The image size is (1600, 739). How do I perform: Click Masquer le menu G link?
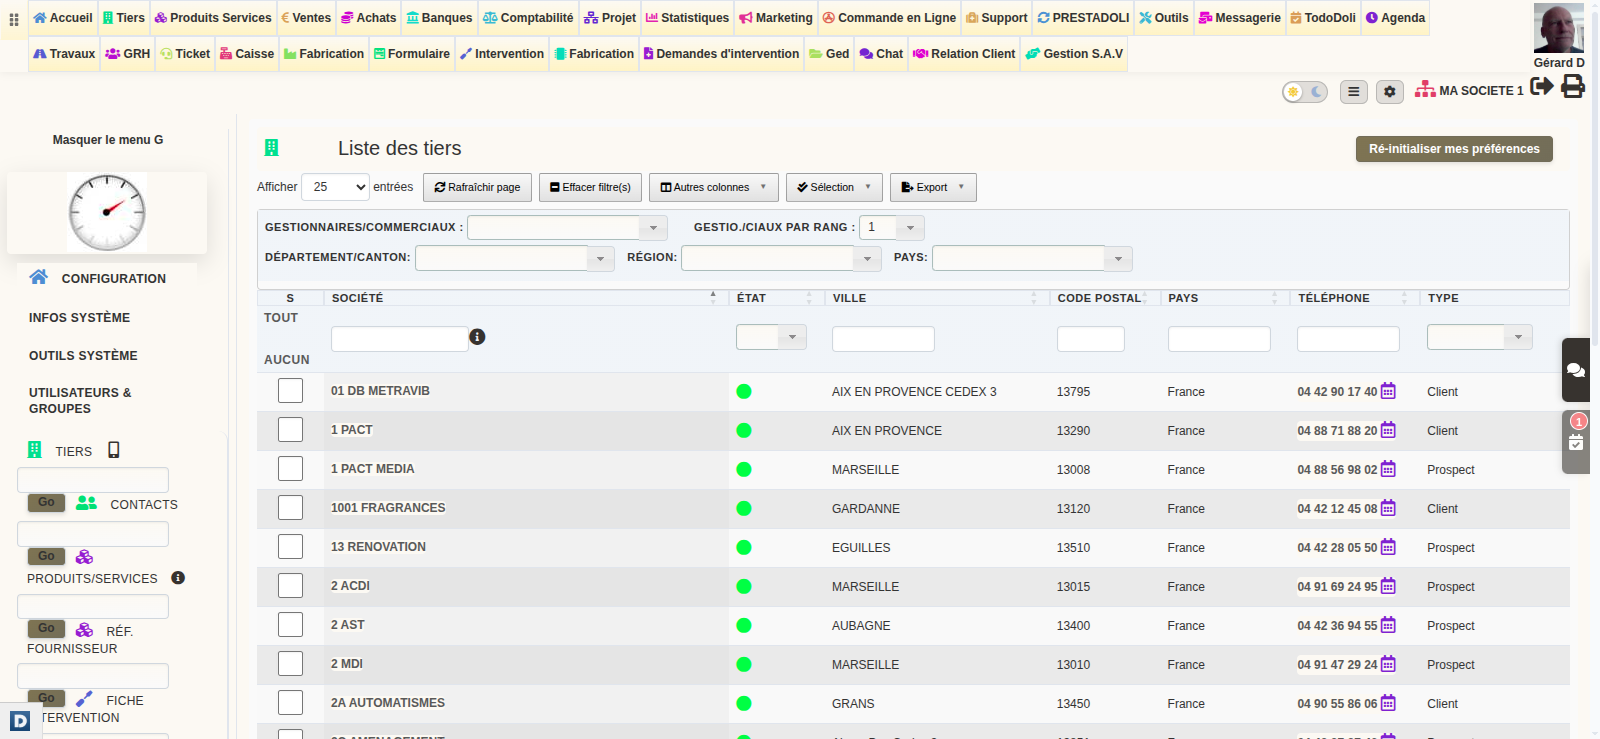(x=108, y=140)
